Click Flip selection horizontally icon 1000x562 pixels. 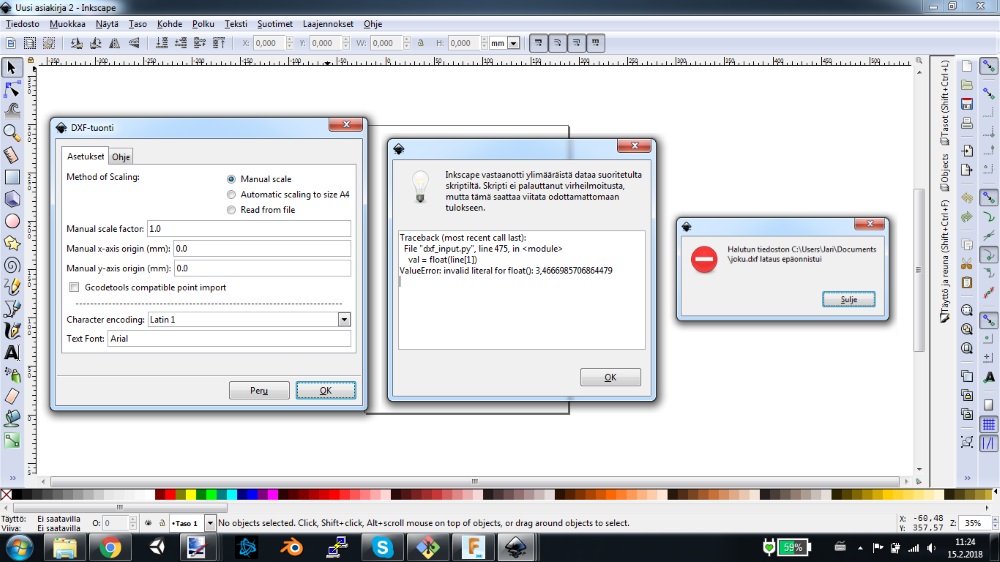tap(115, 43)
